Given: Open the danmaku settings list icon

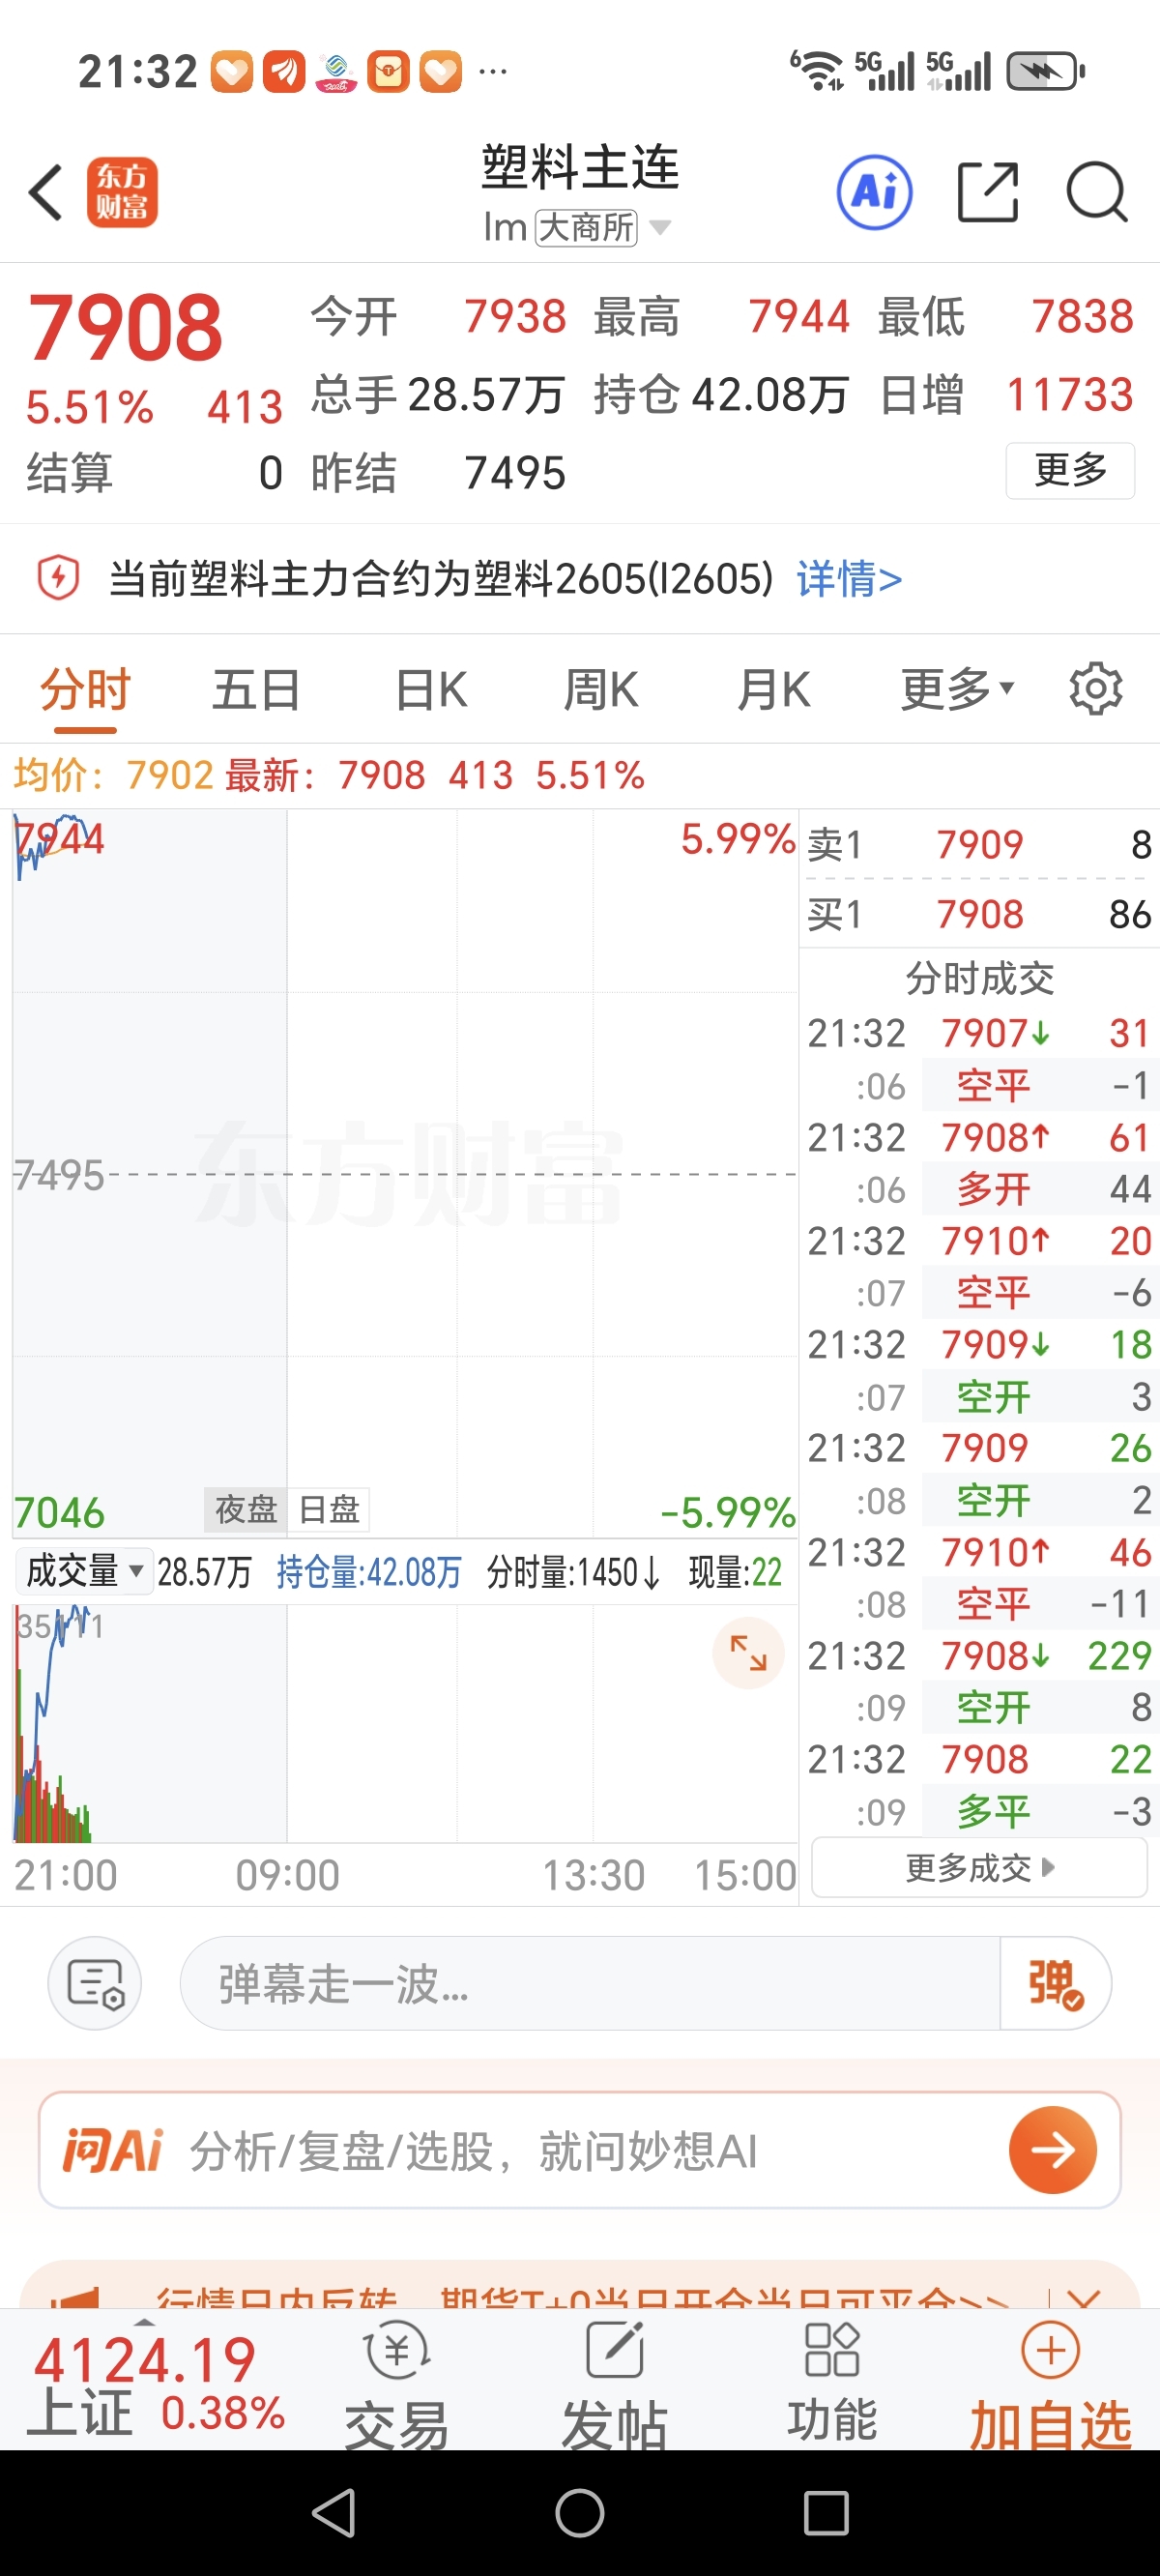Looking at the screenshot, I should pos(95,1983).
